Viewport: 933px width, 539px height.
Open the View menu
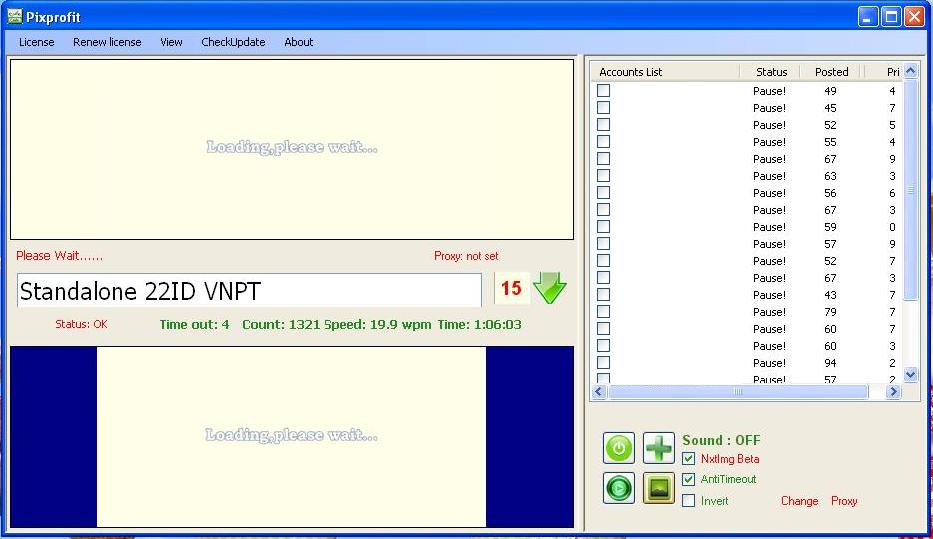[171, 42]
